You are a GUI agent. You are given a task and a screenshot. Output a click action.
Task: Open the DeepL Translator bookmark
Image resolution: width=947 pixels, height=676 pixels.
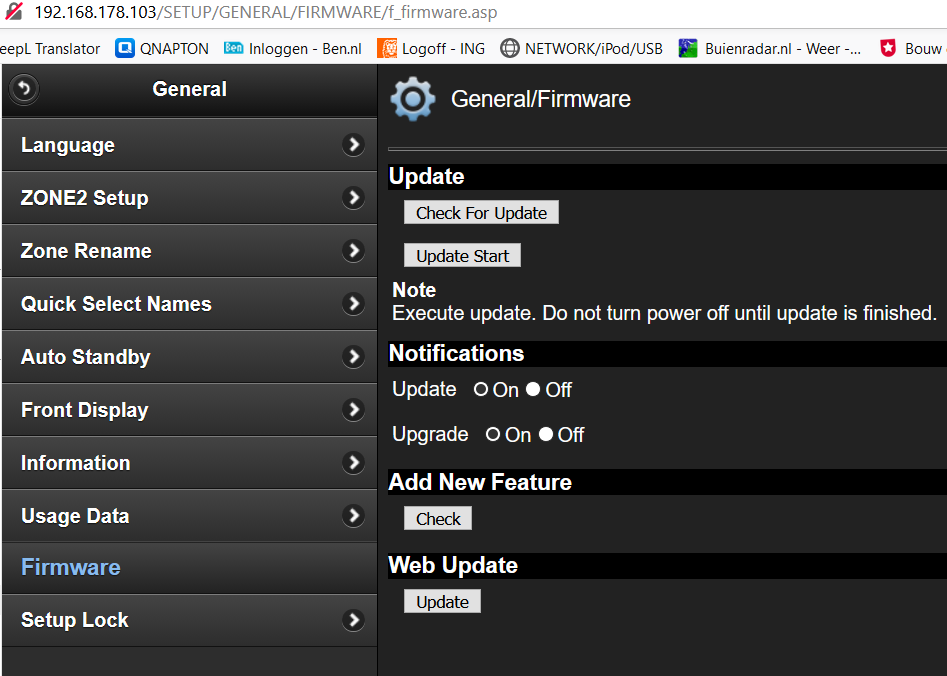(x=50, y=48)
